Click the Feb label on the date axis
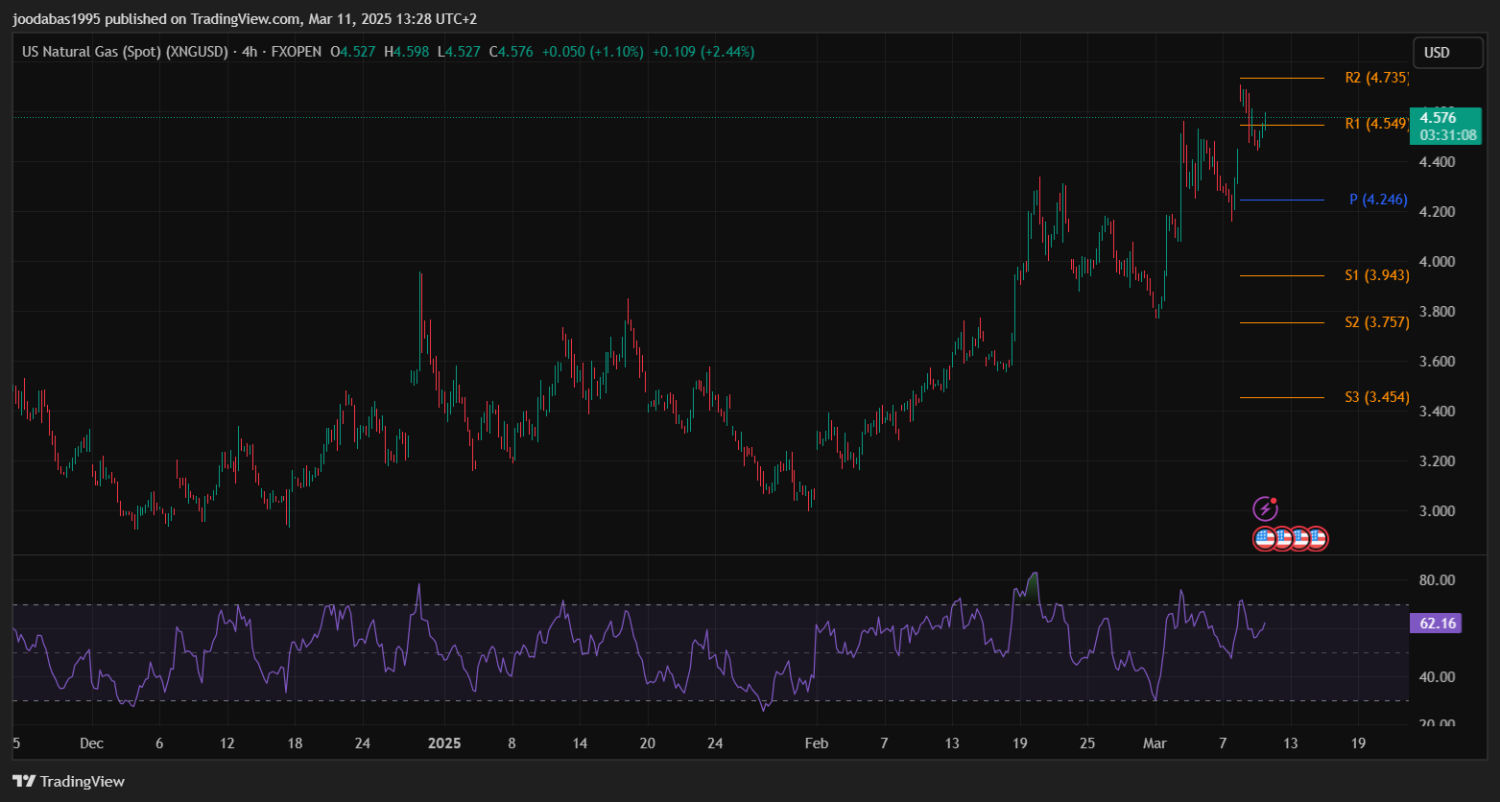1500x802 pixels. click(x=817, y=744)
